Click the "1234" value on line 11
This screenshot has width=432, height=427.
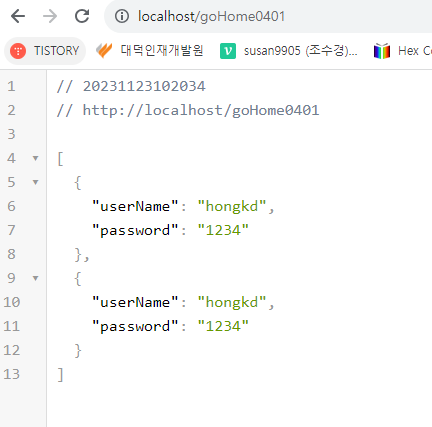(223, 326)
